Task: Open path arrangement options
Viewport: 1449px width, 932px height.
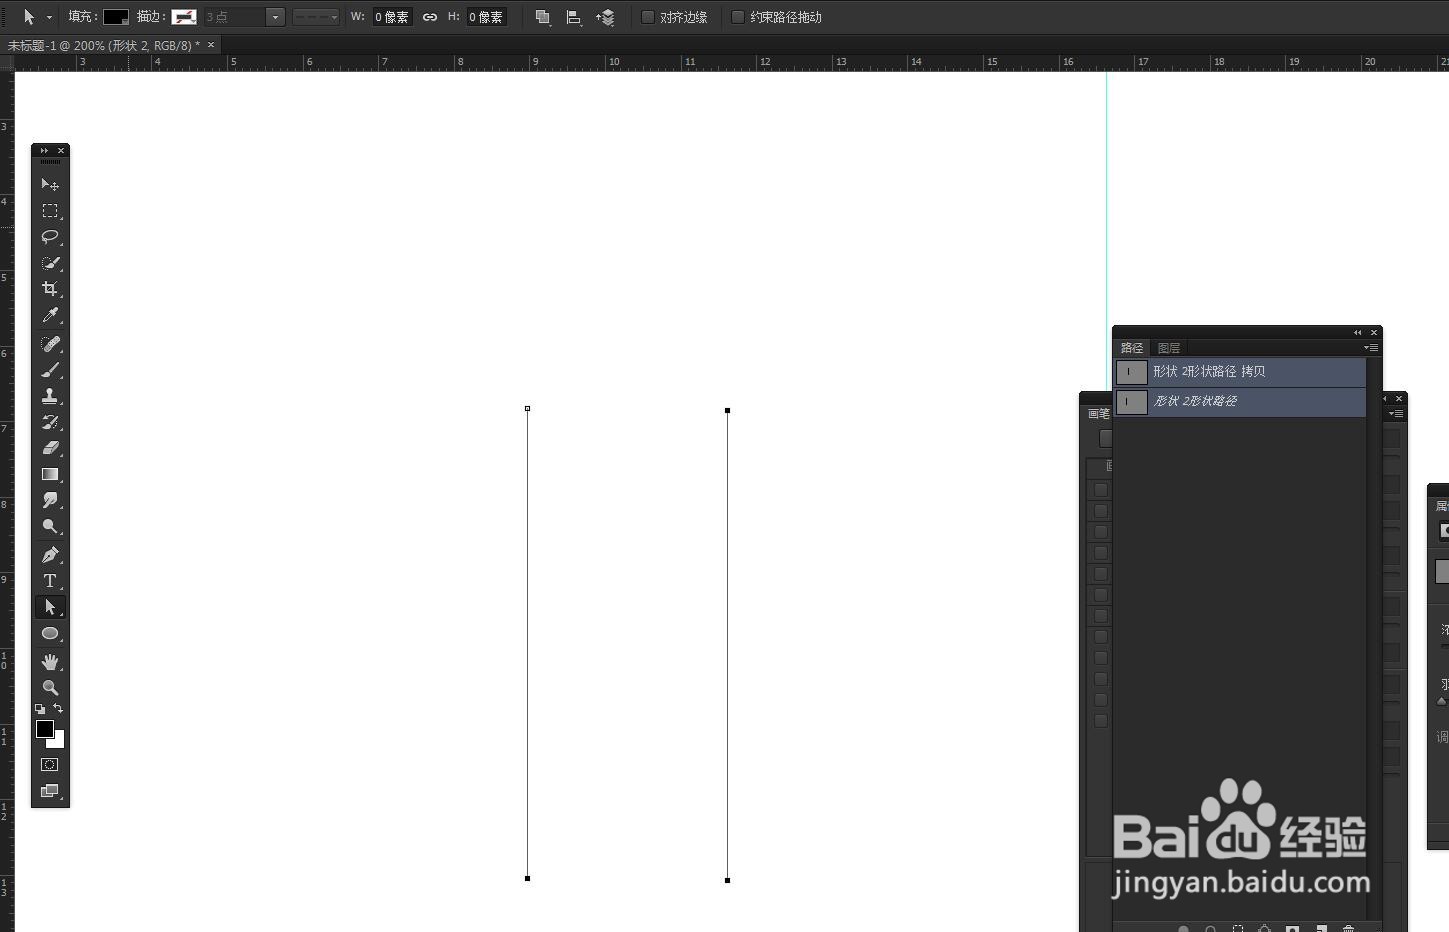Action: [605, 17]
